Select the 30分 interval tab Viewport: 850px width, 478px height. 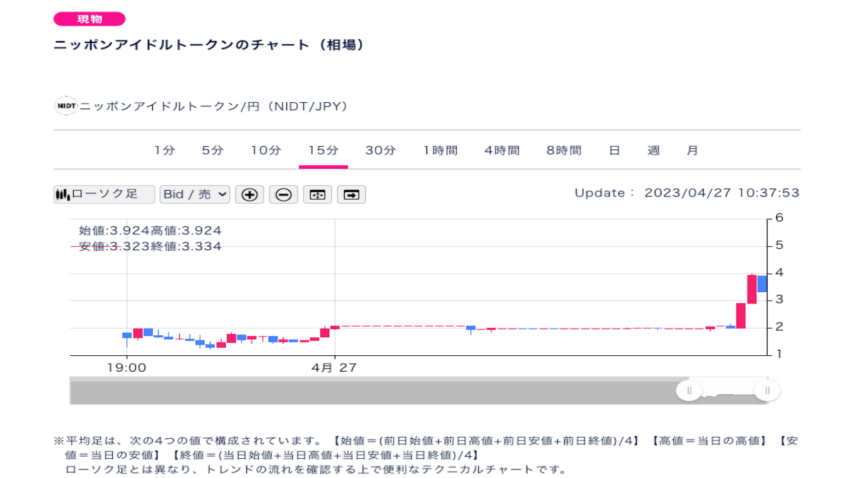click(381, 151)
